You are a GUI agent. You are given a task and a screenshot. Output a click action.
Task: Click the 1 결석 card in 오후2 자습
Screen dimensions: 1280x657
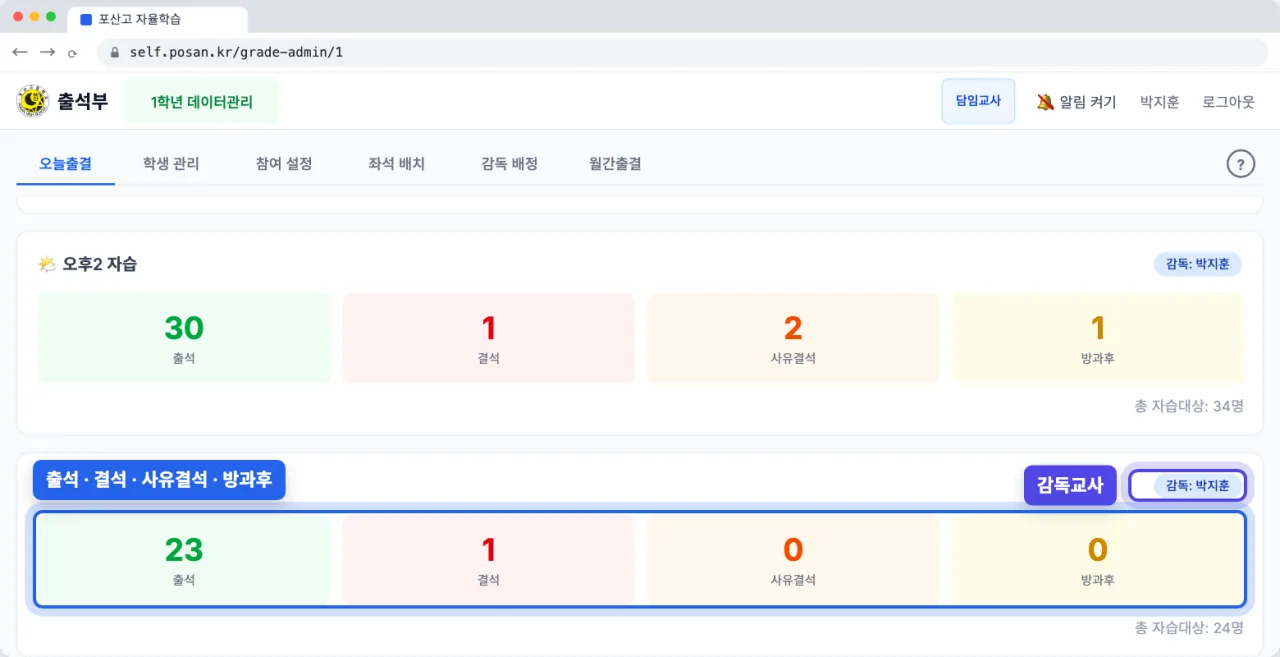[x=489, y=338]
